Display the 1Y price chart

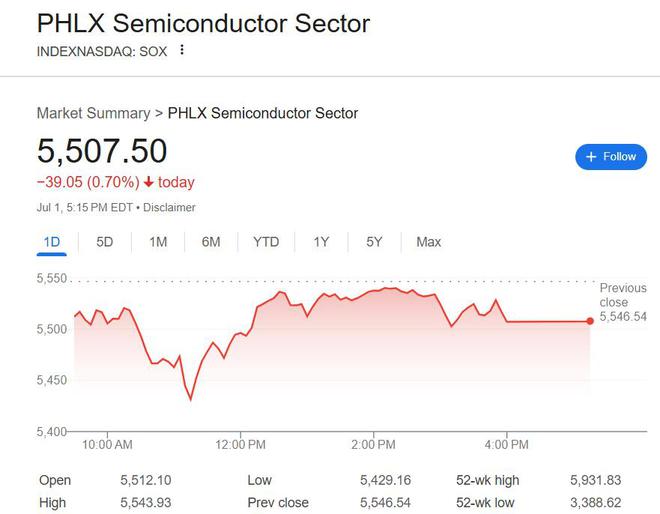click(x=321, y=242)
